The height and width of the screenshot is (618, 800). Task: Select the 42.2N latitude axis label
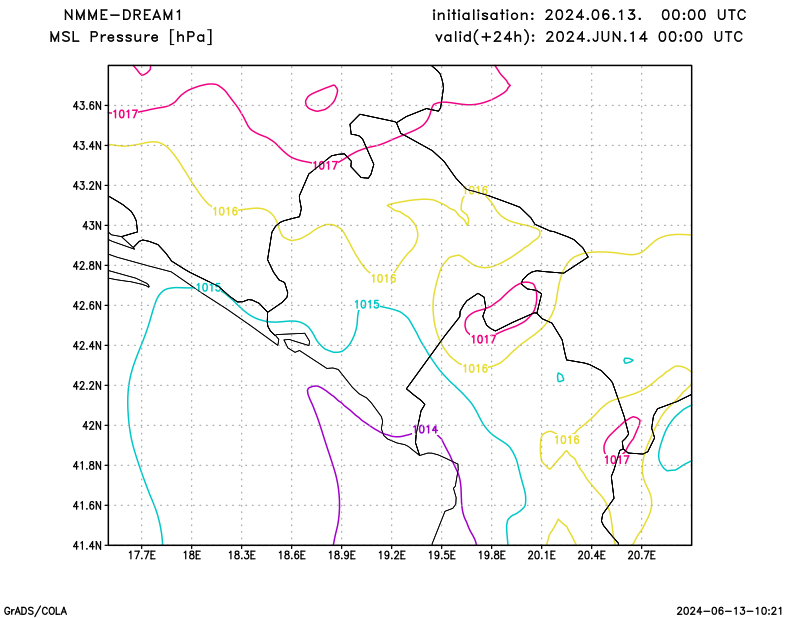tap(87, 385)
